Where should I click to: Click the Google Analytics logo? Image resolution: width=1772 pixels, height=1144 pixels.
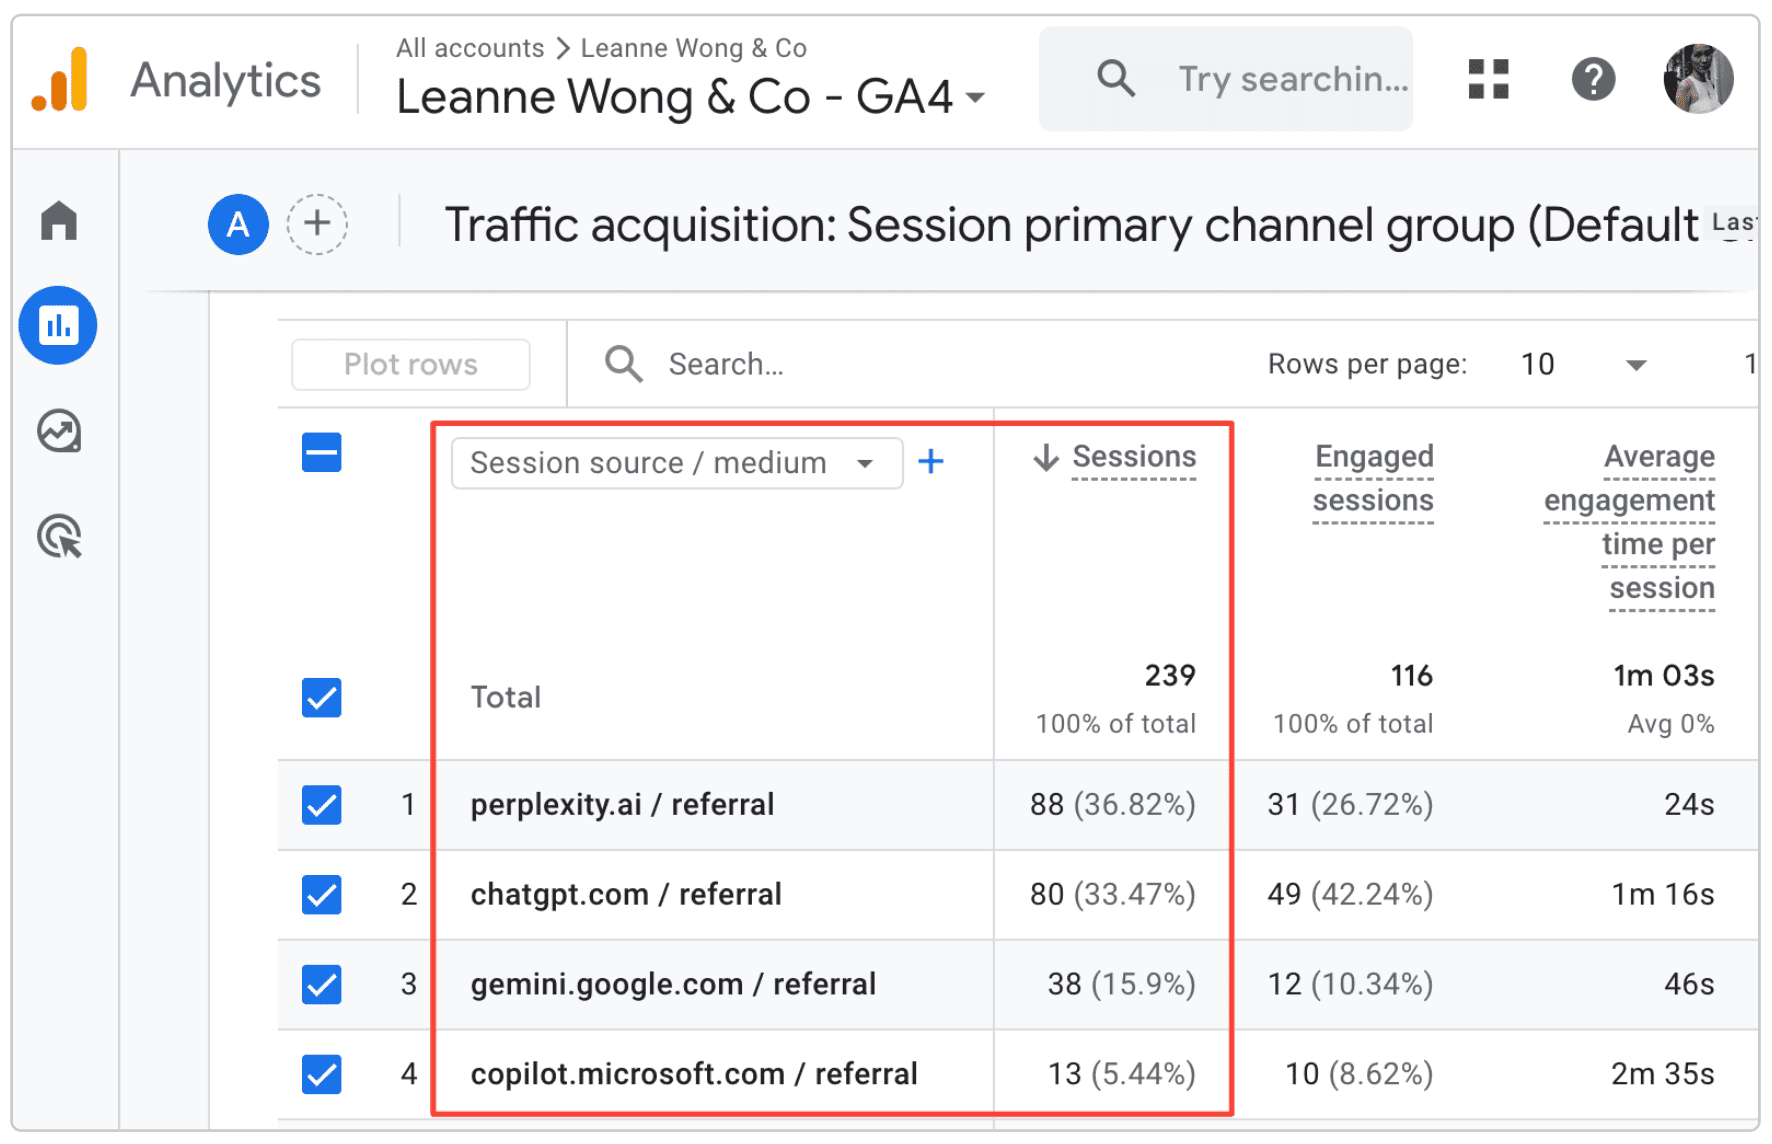(x=60, y=79)
